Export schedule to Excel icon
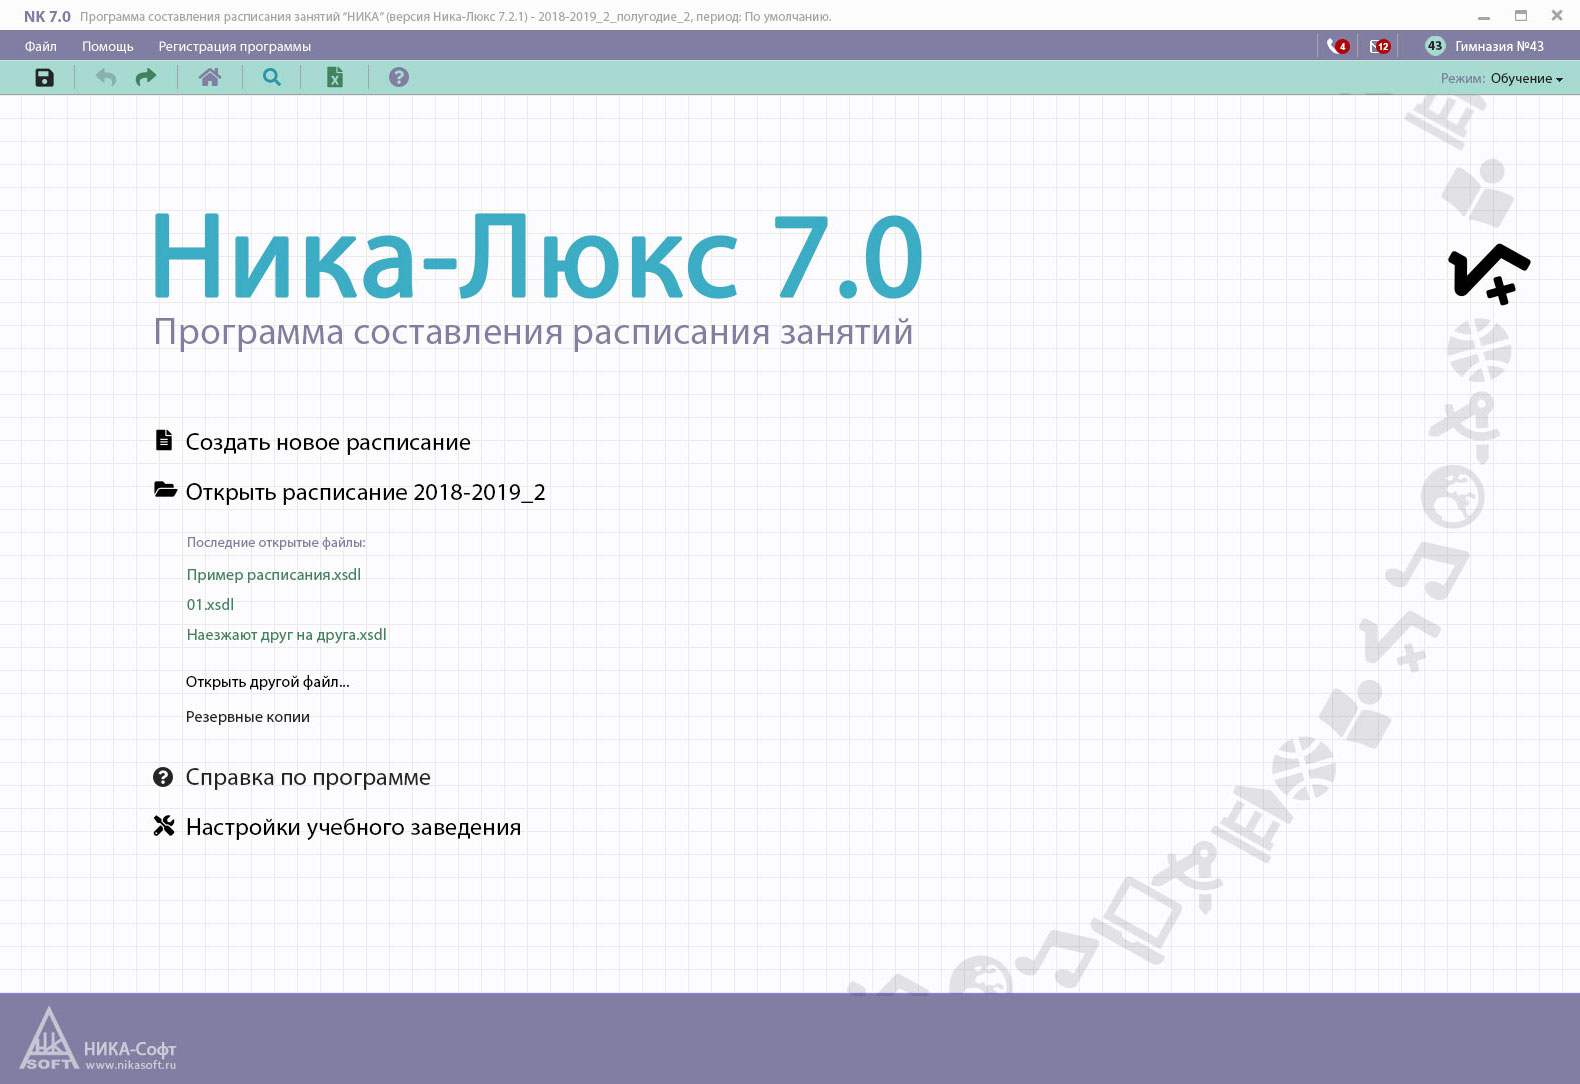Viewport: 1580px width, 1084px height. (x=335, y=78)
